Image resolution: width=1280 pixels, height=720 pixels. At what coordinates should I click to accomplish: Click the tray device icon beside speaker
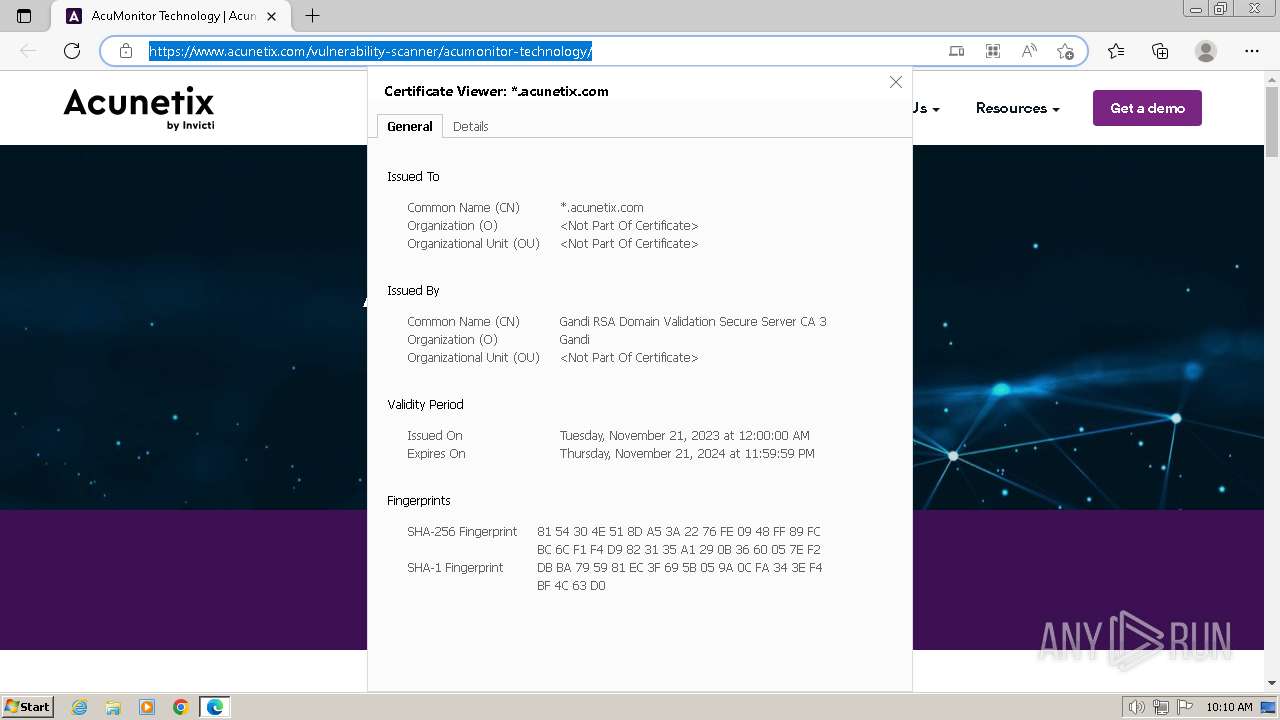1162,707
